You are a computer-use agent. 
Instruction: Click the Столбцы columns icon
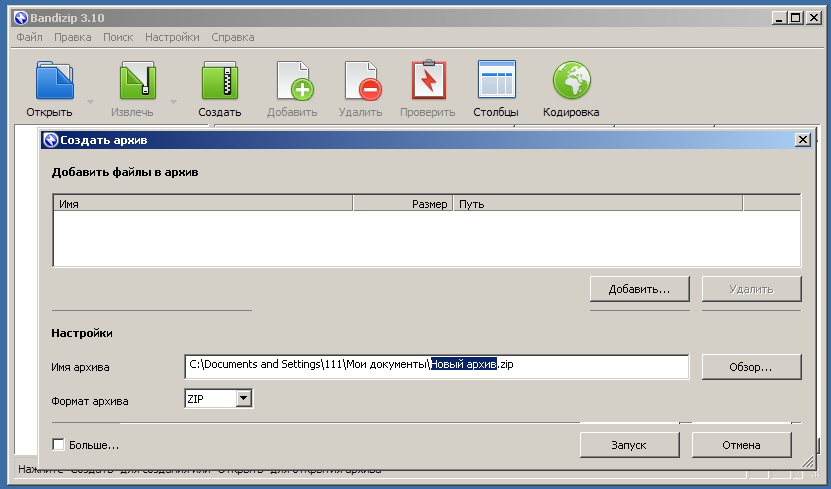[x=497, y=79]
